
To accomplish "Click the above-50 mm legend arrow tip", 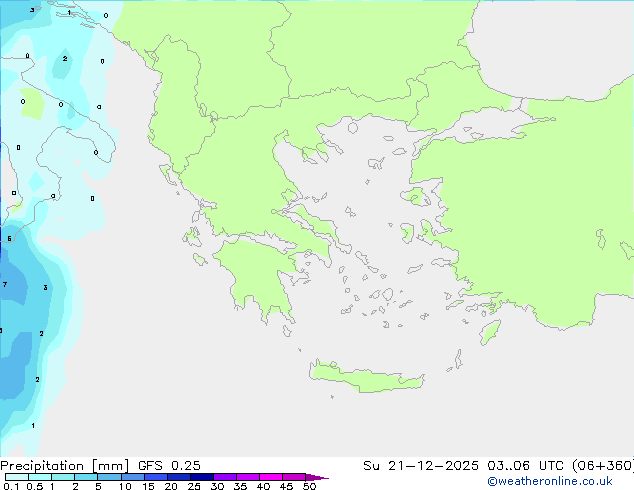I will (317, 477).
